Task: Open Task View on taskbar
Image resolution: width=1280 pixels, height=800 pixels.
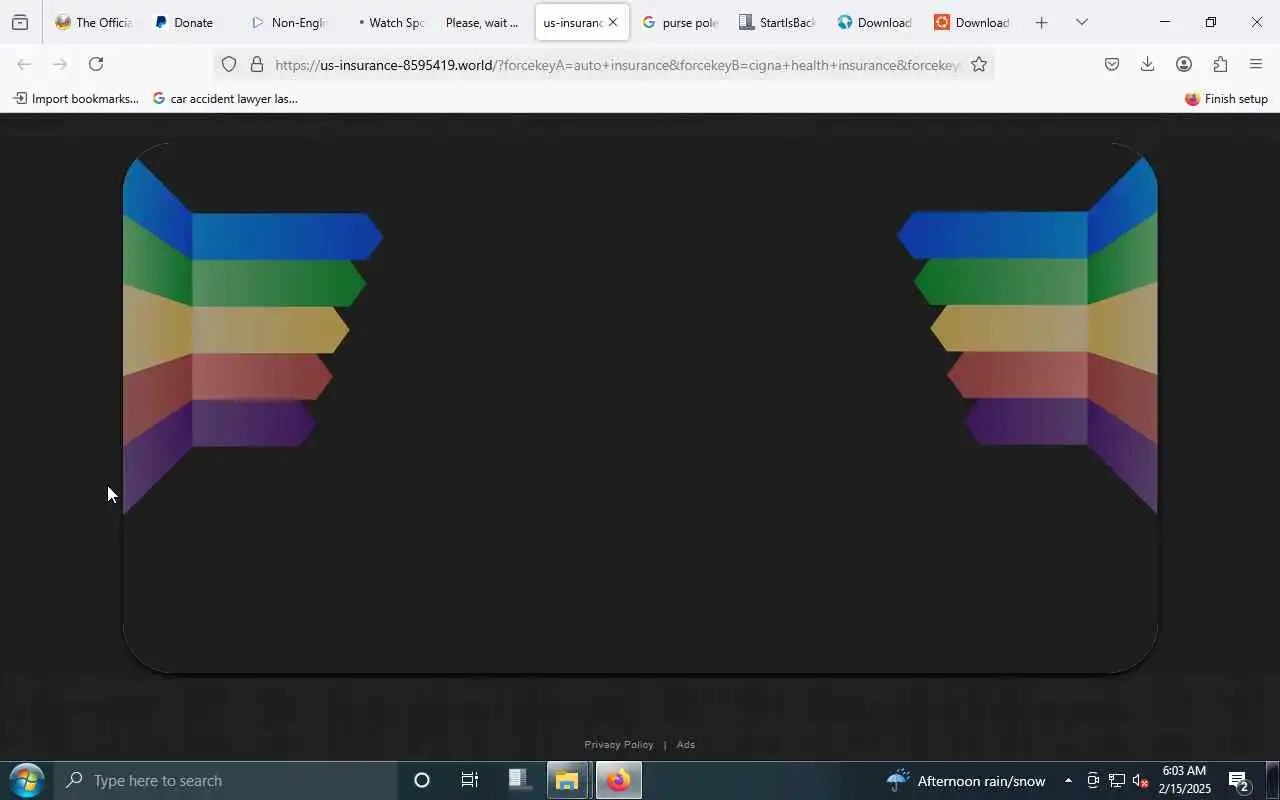Action: [x=469, y=780]
